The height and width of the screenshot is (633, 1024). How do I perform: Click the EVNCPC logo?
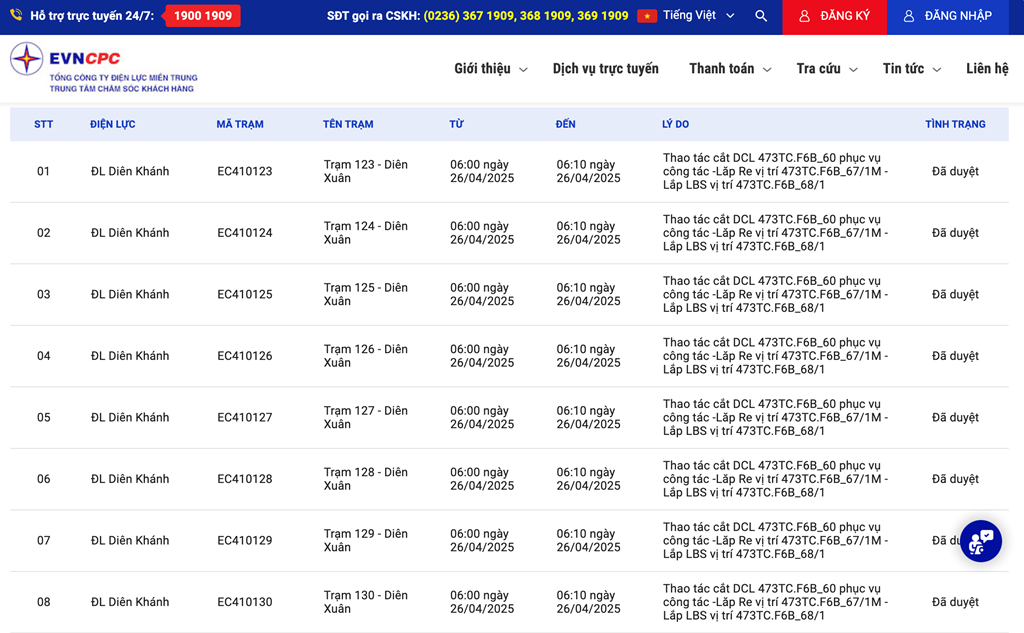104,67
